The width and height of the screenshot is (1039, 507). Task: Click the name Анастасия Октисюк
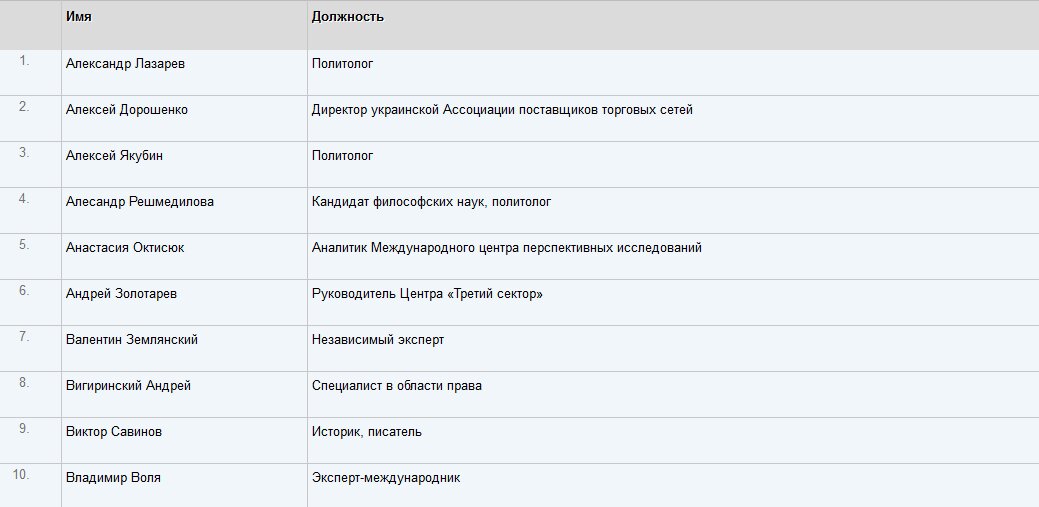click(x=125, y=248)
